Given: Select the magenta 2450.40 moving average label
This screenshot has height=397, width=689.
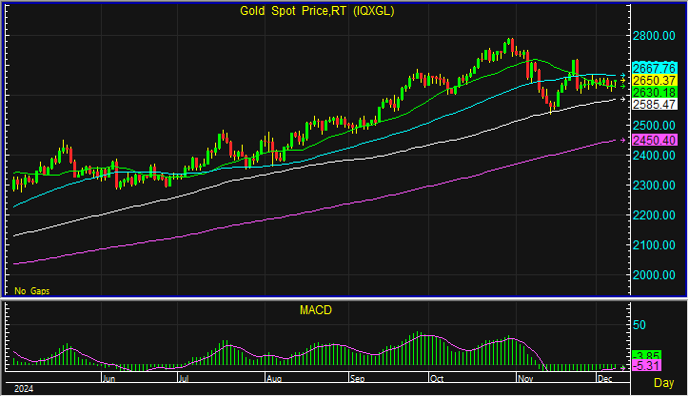Looking at the screenshot, I should [x=654, y=140].
